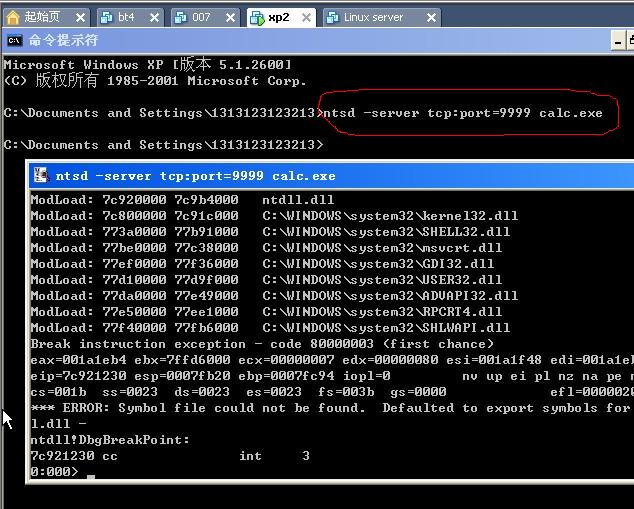This screenshot has width=634, height=509.
Task: Click the home icon on 起始页 tab
Action: (x=13, y=17)
